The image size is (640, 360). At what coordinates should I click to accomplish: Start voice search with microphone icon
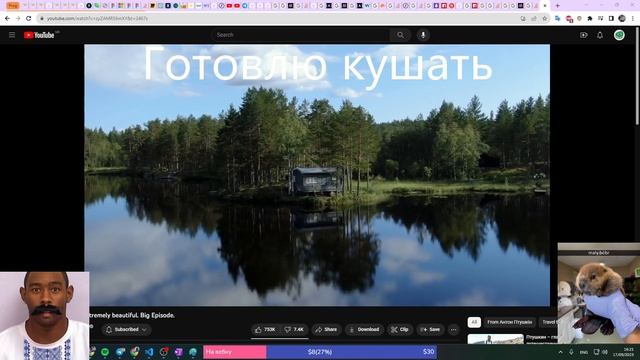pos(423,35)
